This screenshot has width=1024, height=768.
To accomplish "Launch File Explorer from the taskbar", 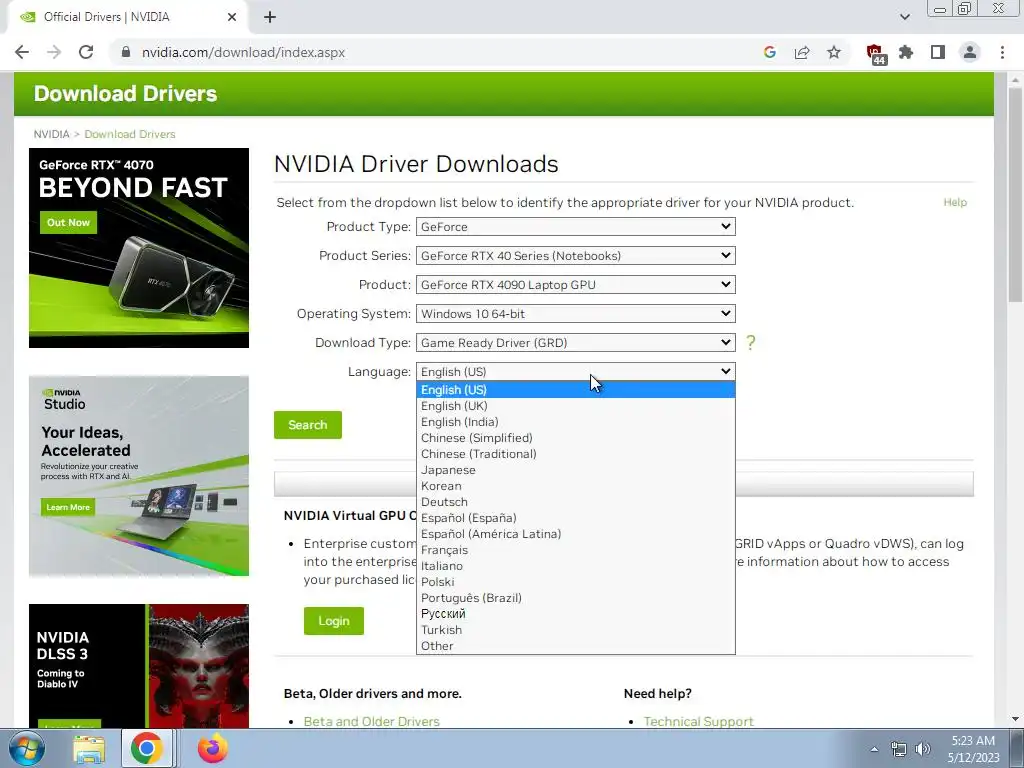I will click(89, 749).
